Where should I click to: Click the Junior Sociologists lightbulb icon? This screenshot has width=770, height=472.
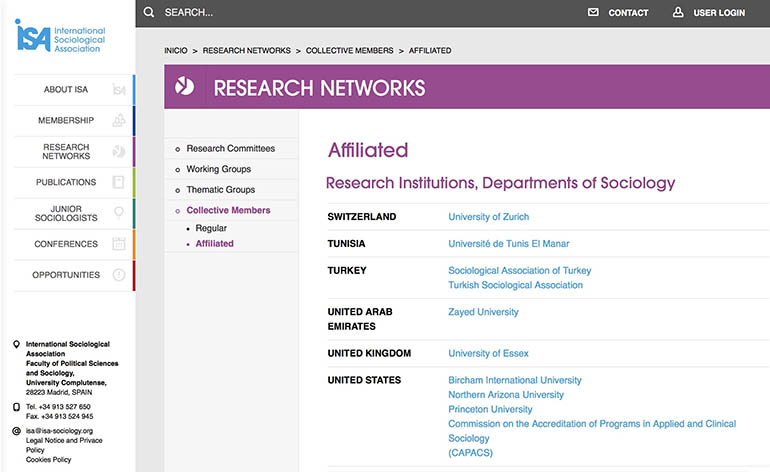coord(119,213)
